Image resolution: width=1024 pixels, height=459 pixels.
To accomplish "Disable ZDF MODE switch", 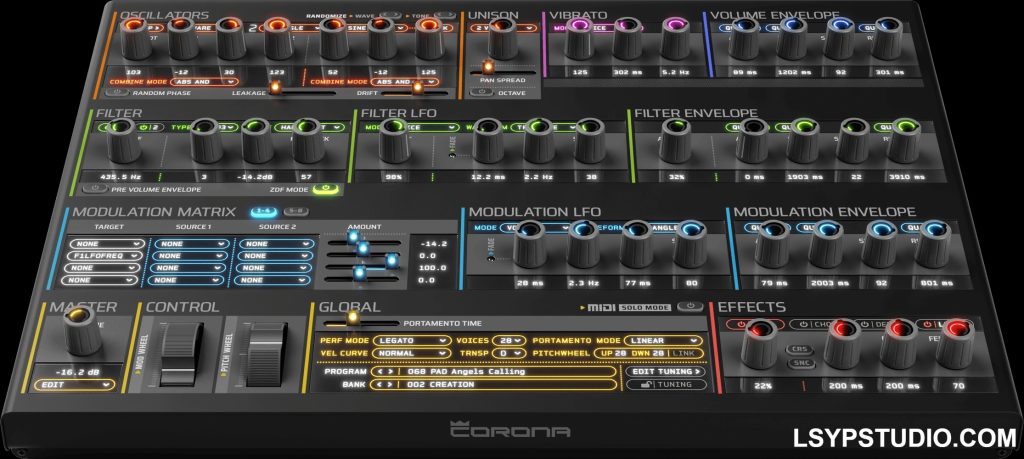I will tap(327, 189).
